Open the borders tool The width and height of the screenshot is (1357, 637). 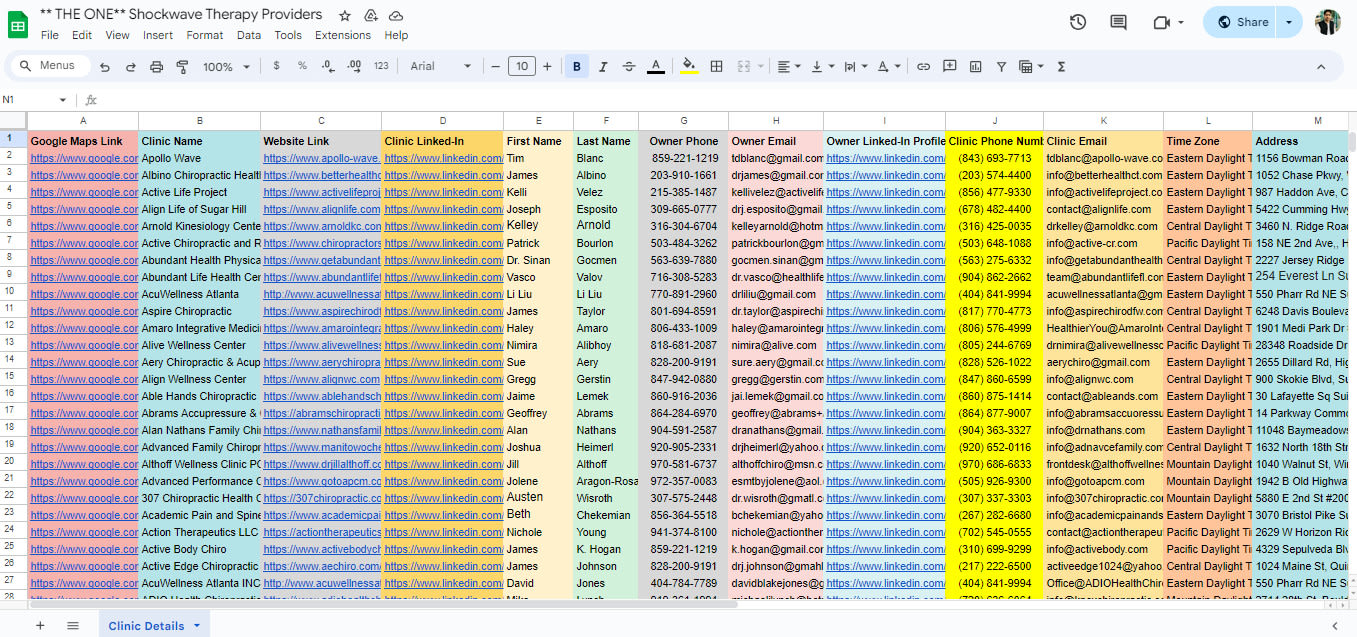point(716,67)
